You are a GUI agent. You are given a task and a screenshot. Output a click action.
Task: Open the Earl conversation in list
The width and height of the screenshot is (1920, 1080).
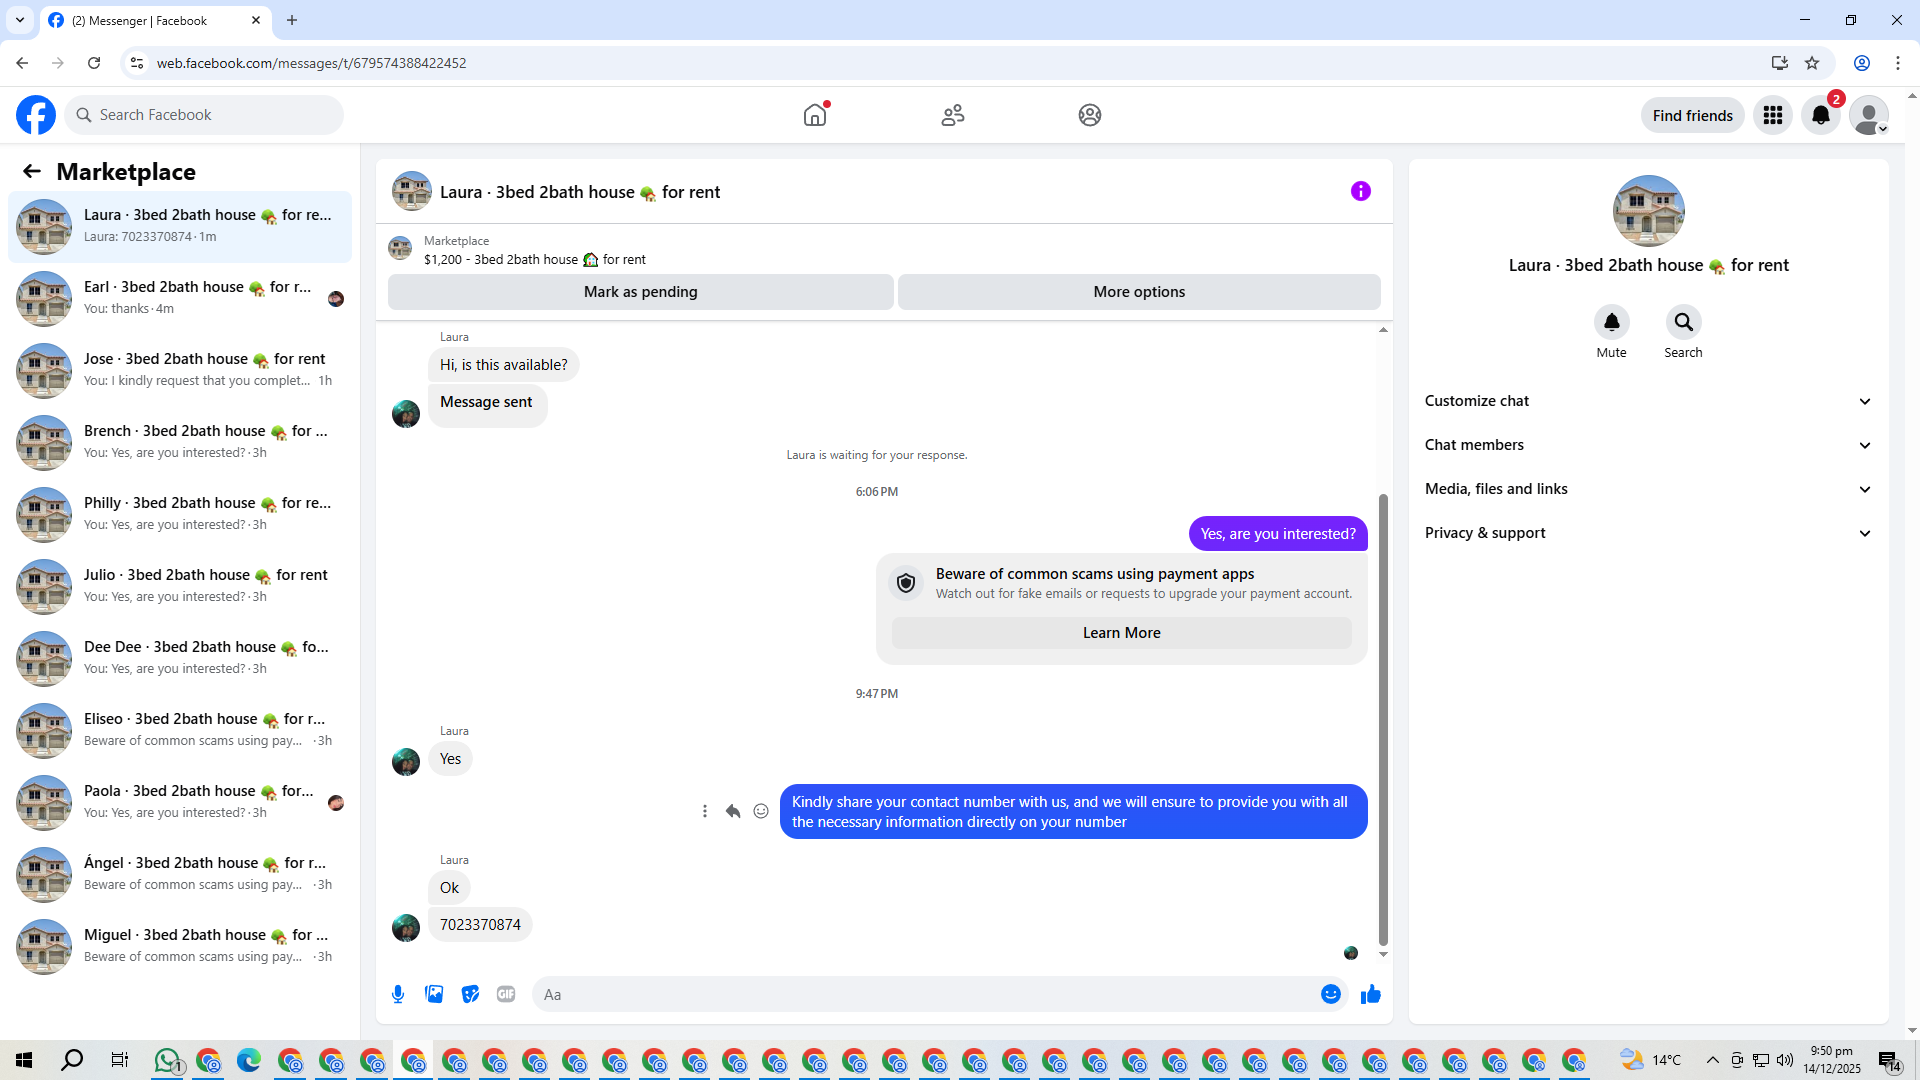tap(180, 298)
